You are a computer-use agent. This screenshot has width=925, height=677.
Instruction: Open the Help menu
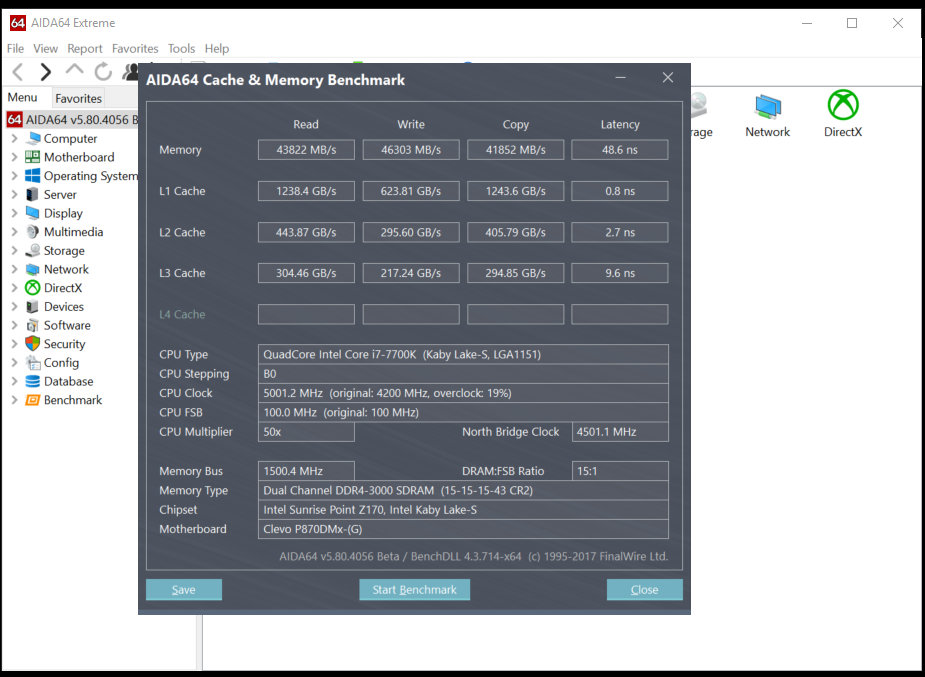[x=217, y=48]
